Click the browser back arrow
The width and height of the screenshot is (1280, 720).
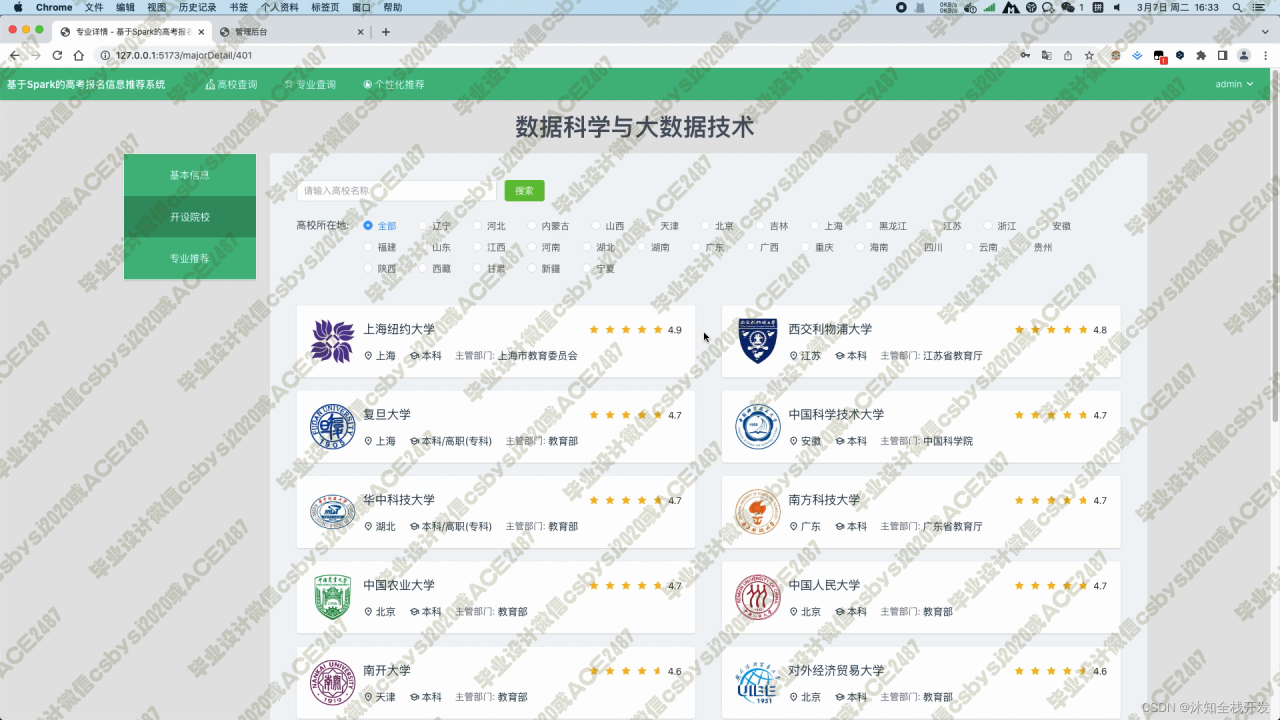[14, 56]
